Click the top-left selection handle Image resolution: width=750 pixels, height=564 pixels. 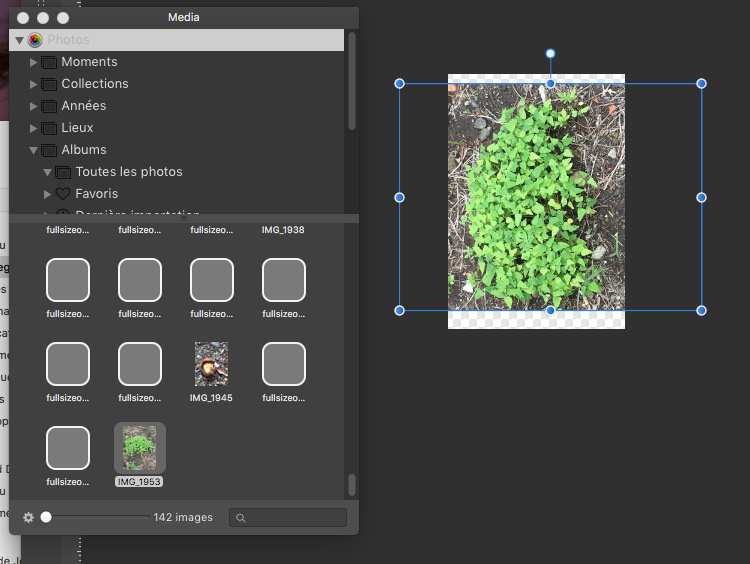coord(399,84)
